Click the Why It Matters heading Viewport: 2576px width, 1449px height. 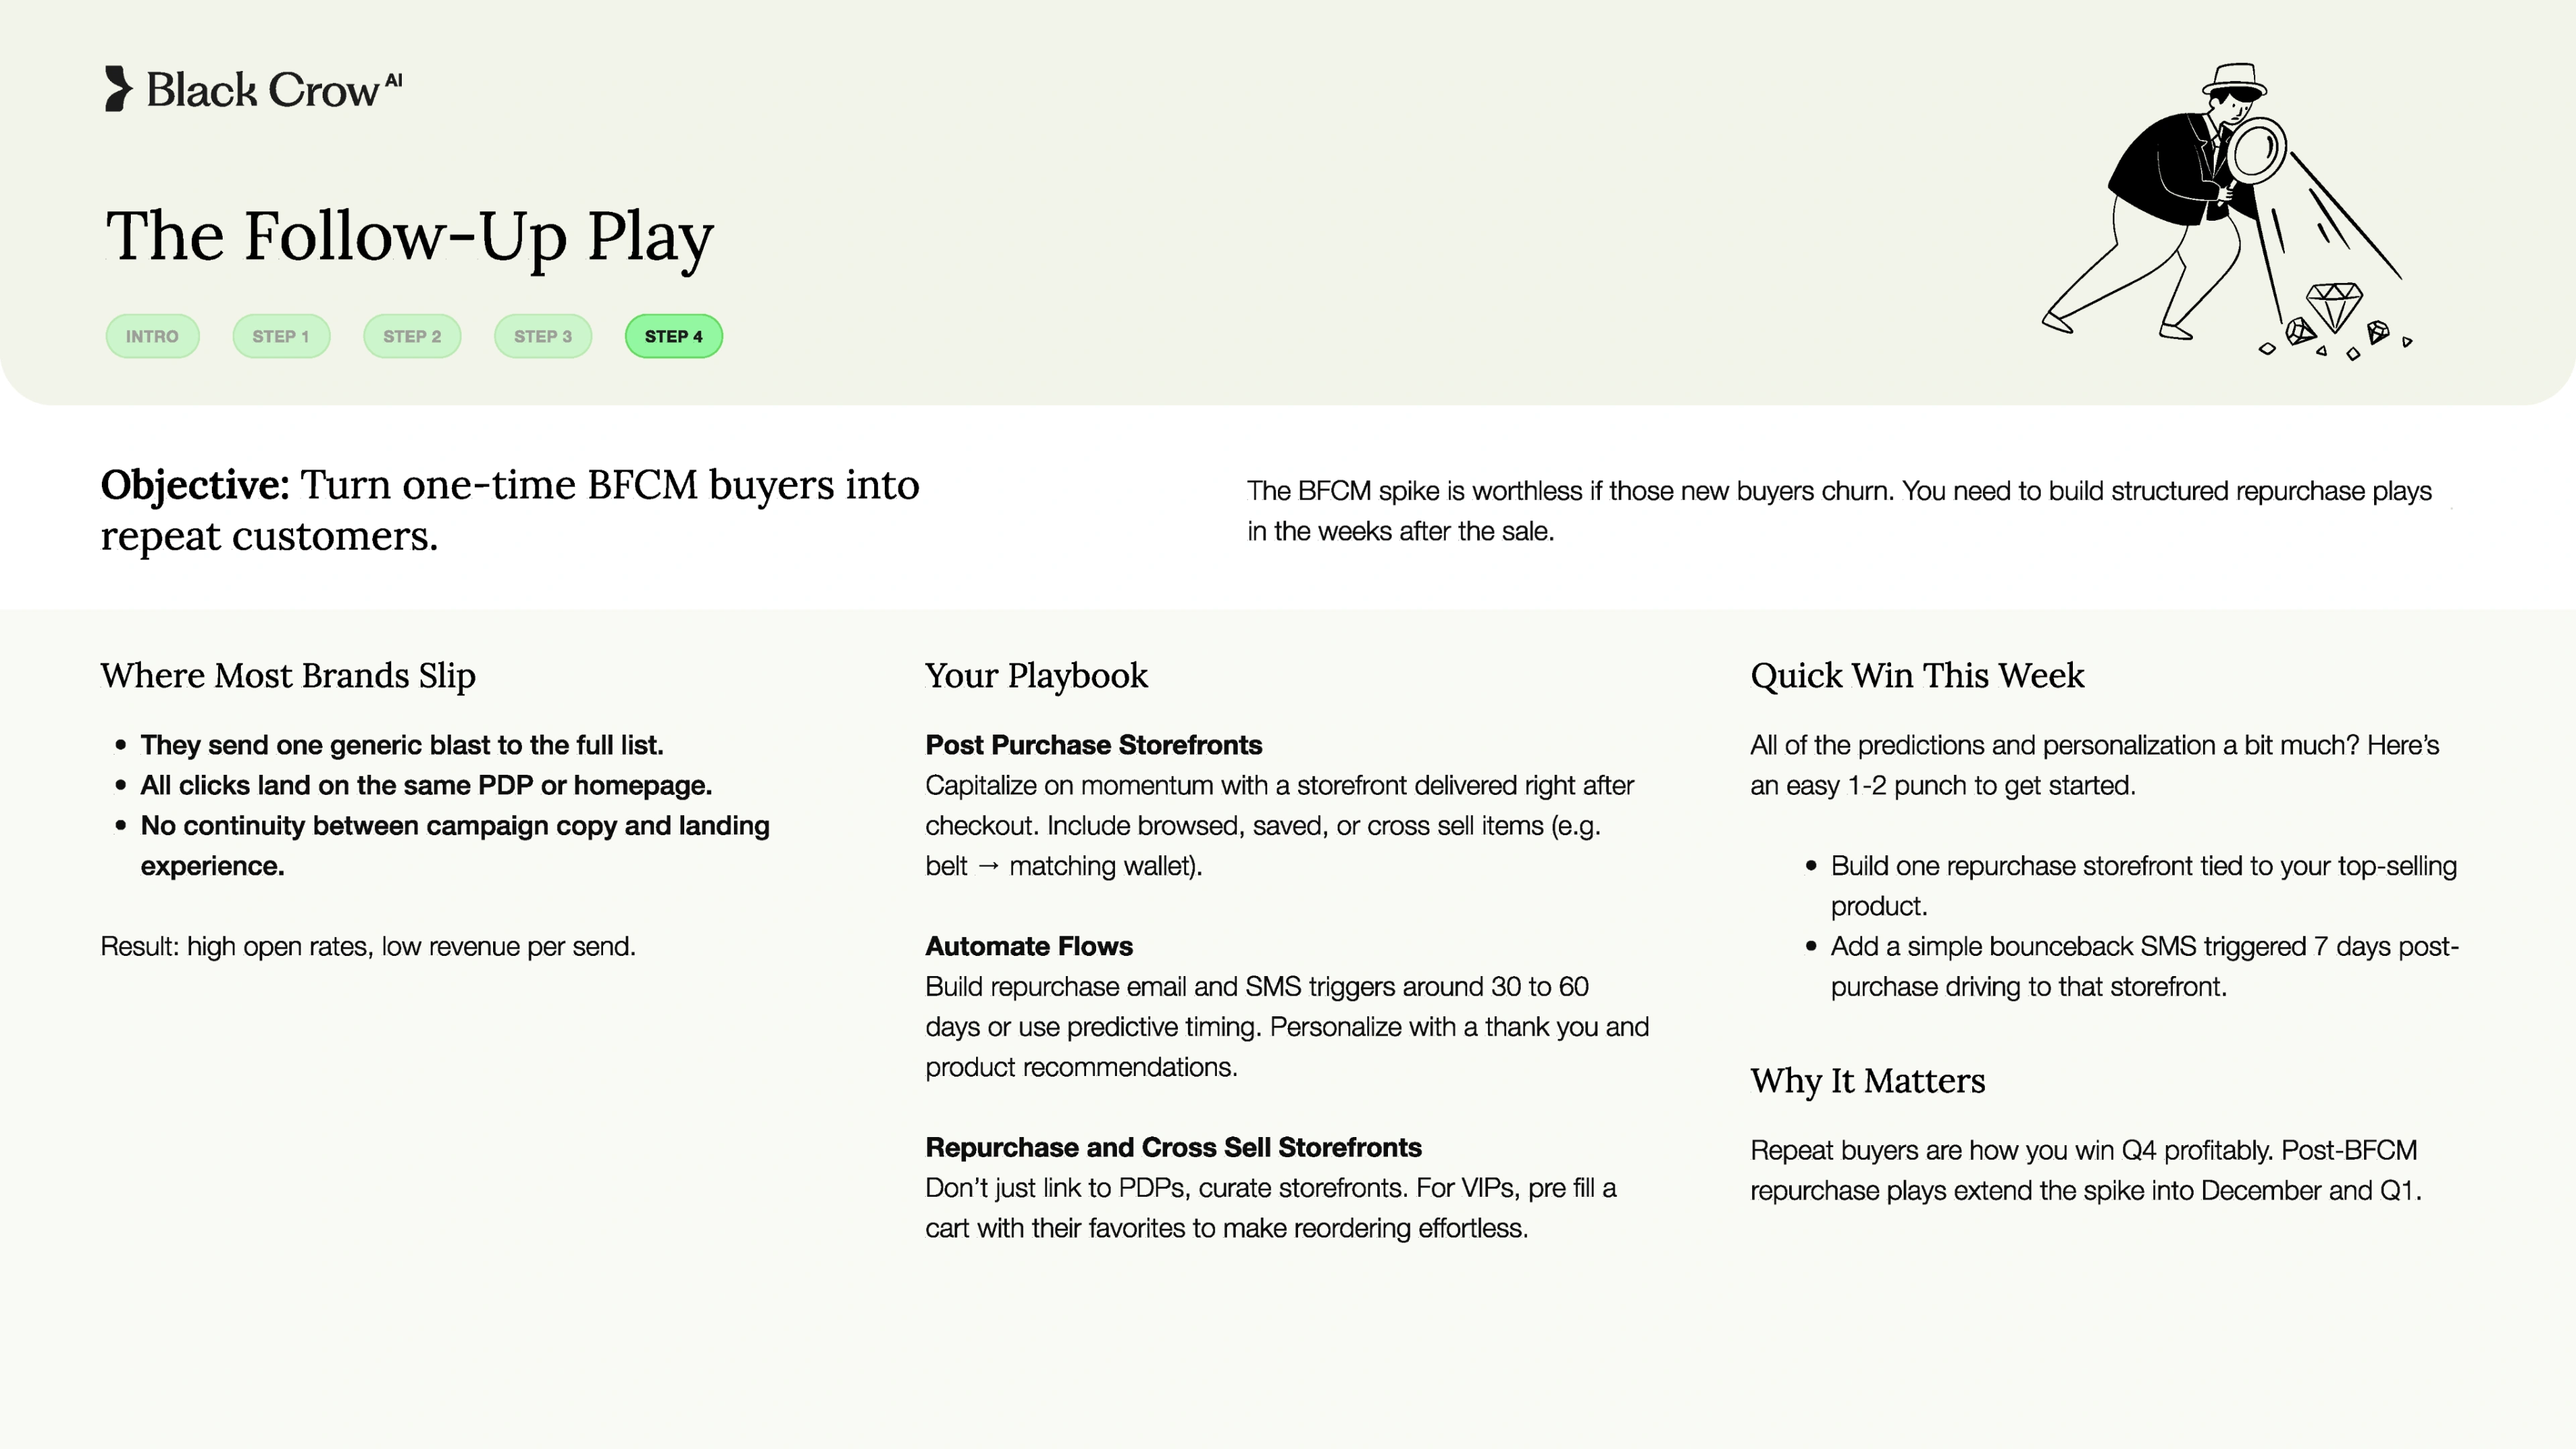(x=1867, y=1081)
